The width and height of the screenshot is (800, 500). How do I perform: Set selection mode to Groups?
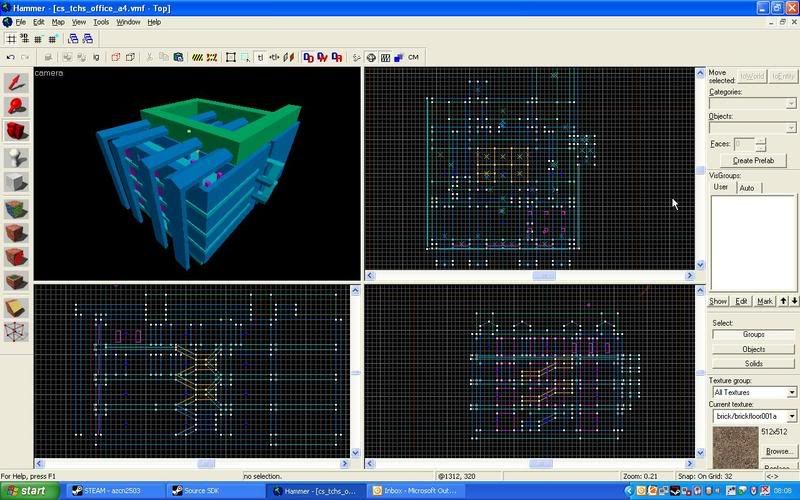coord(753,334)
